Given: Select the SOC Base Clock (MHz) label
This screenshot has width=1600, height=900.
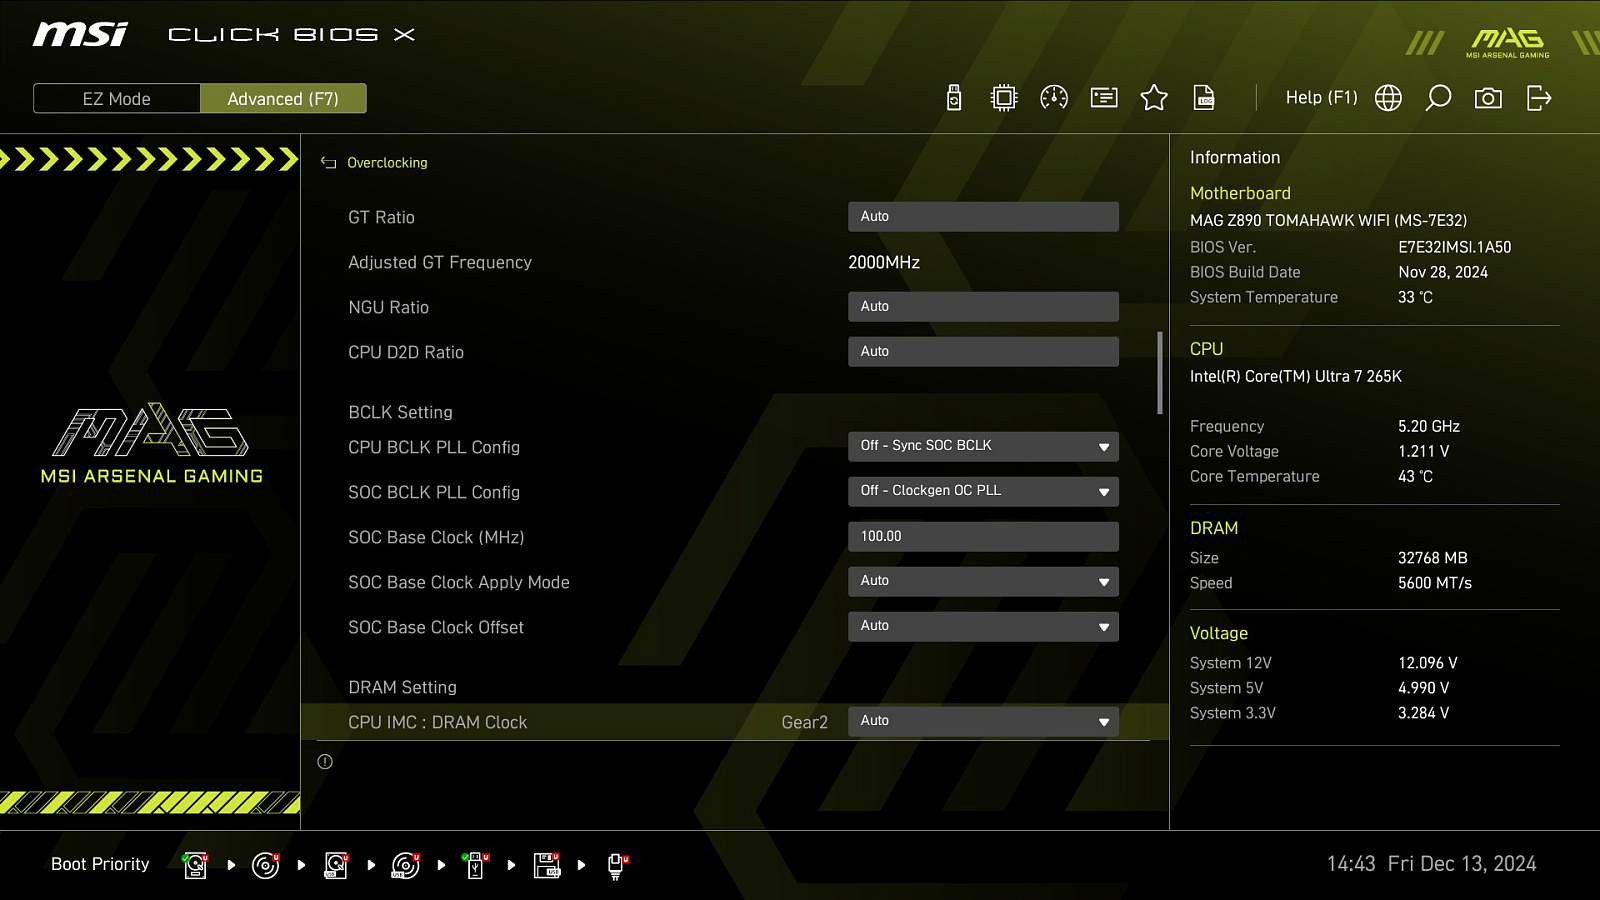Looking at the screenshot, I should point(436,537).
